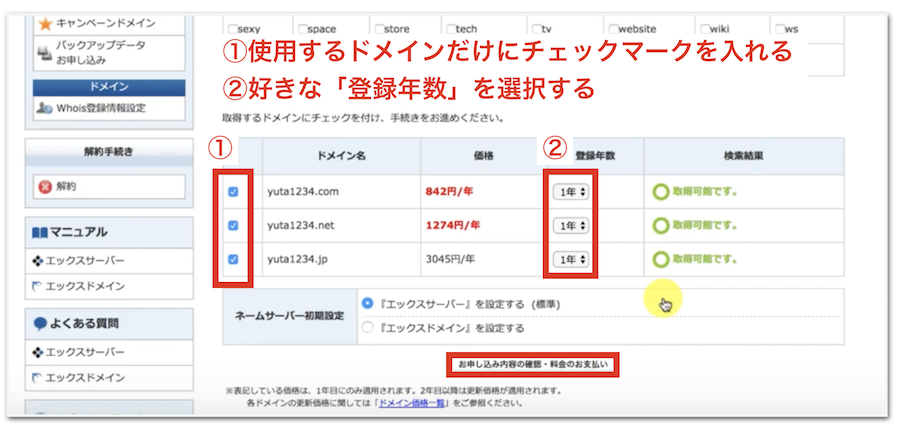This screenshot has height=429, width=900.
Task: Click the star icon for キャンペーンドメイン
Action: pyautogui.click(x=44, y=21)
